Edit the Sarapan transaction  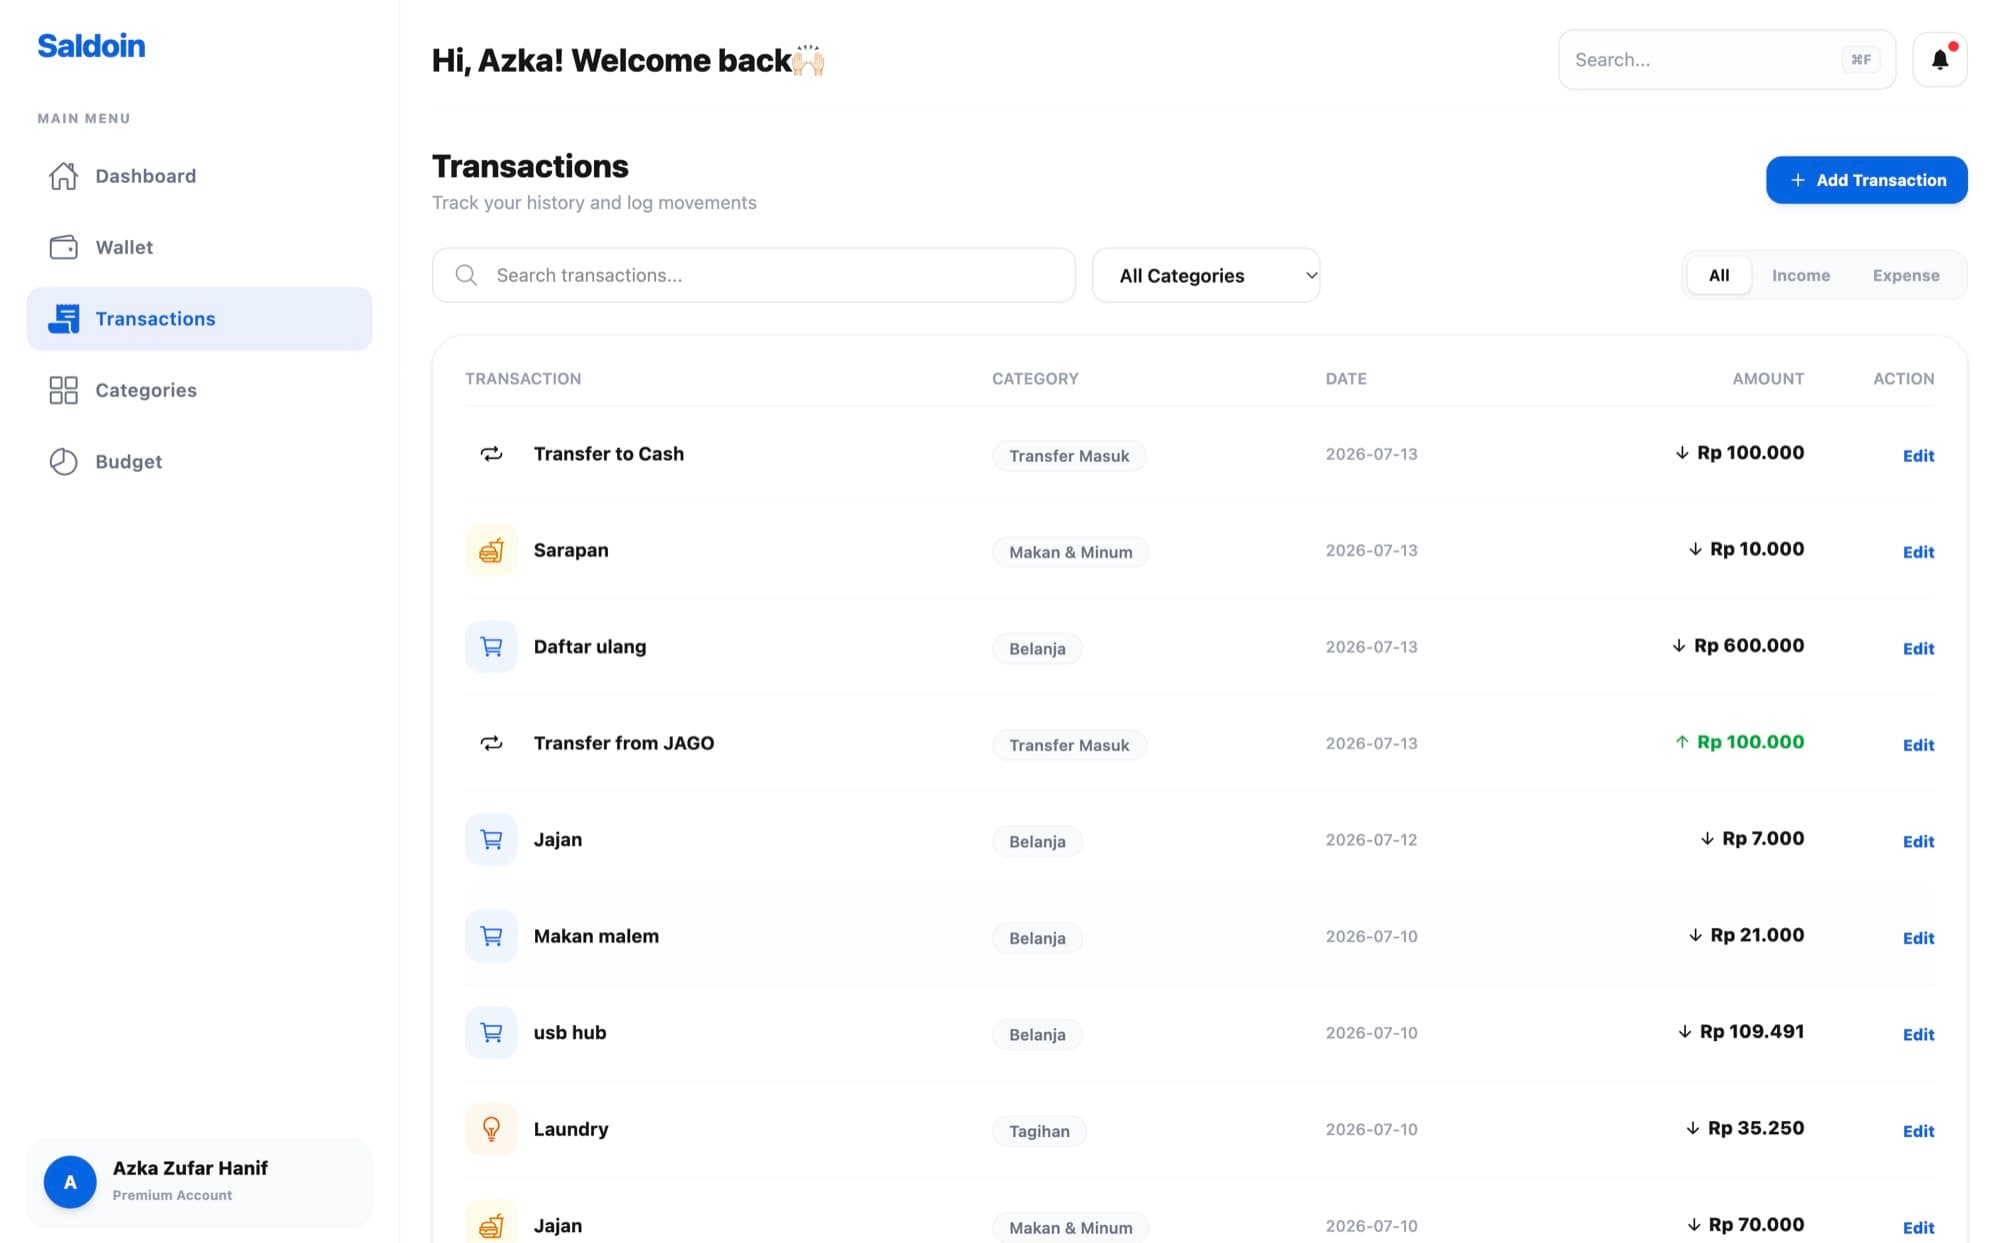1918,552
